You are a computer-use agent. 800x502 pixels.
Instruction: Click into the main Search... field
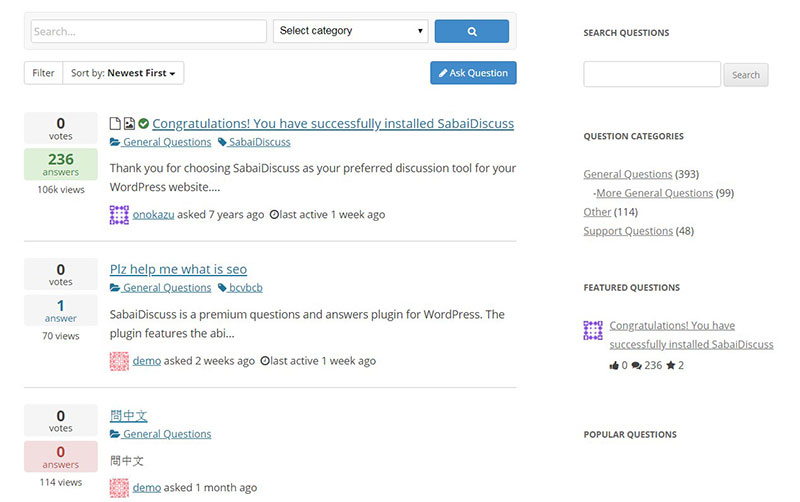click(x=148, y=31)
